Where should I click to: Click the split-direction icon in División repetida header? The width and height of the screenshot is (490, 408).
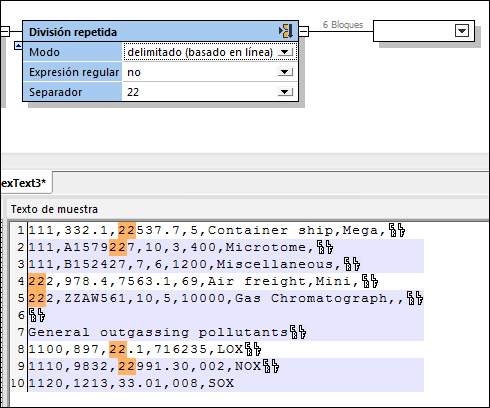tap(286, 31)
